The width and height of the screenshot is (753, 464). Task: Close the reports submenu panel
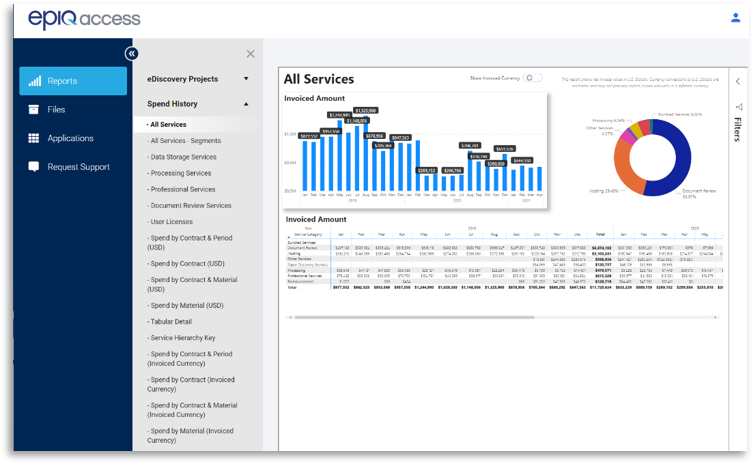coord(250,54)
